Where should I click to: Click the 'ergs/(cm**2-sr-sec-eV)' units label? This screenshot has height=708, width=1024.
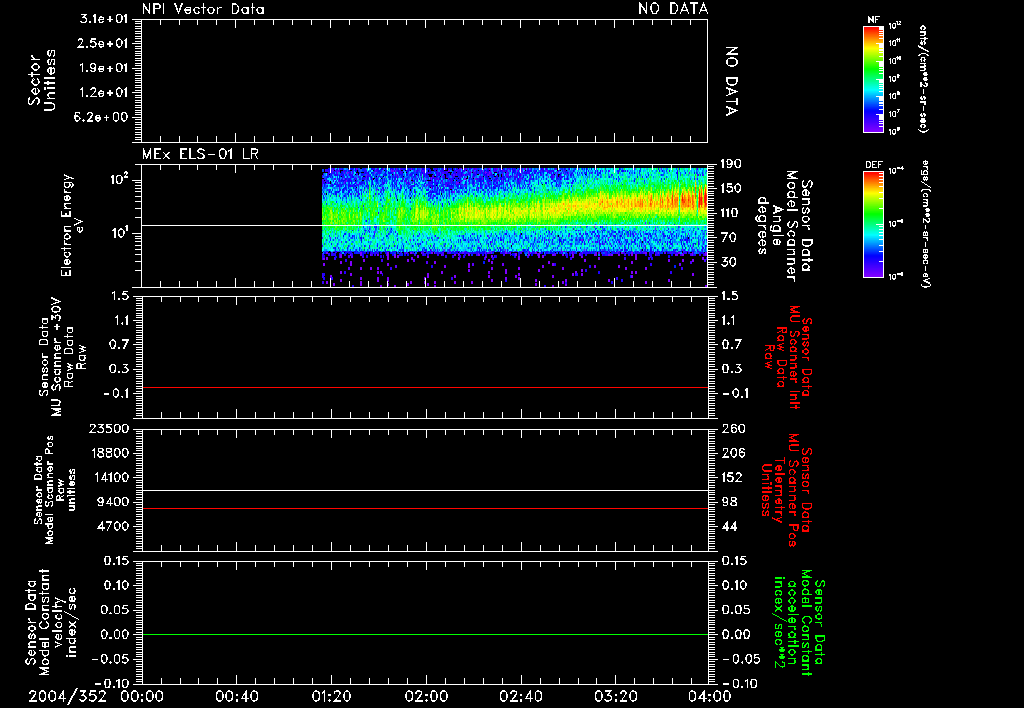coord(925,224)
